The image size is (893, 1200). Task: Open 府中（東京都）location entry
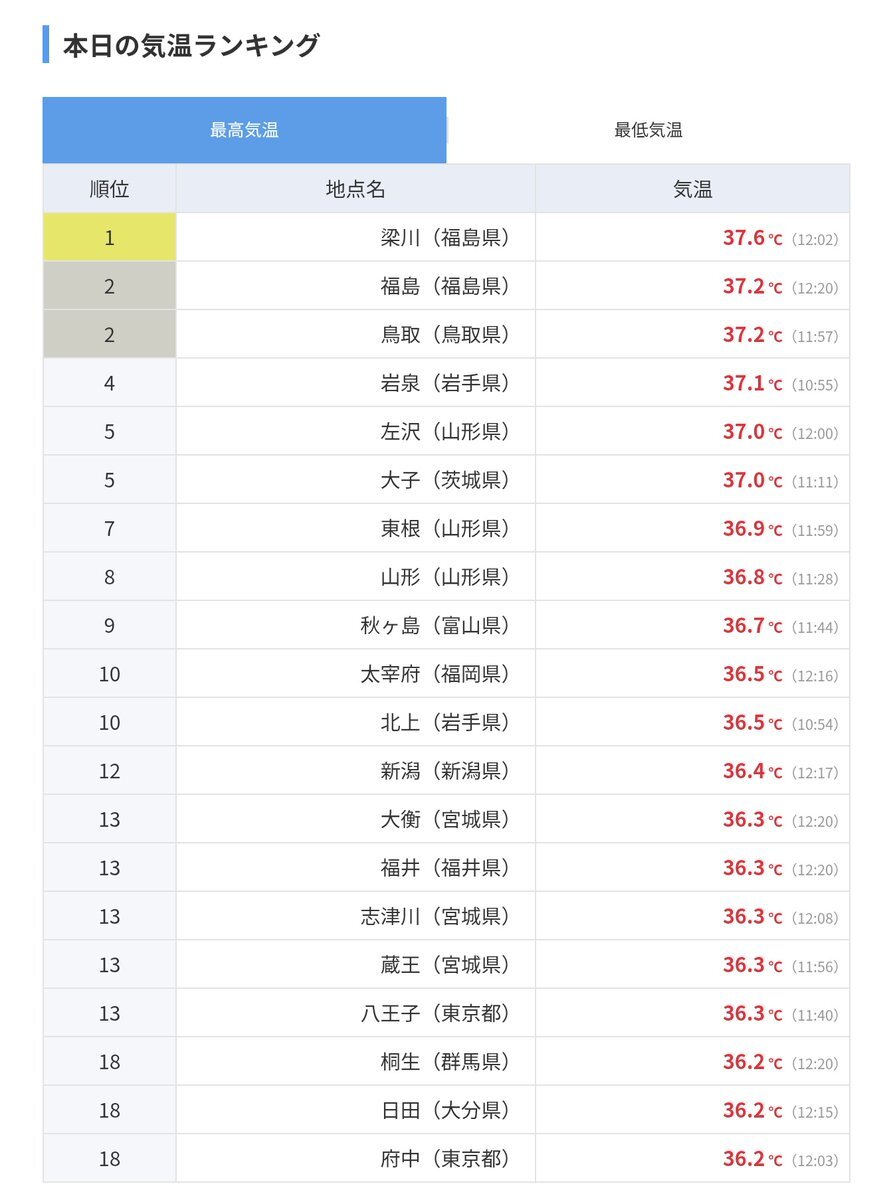[445, 1159]
